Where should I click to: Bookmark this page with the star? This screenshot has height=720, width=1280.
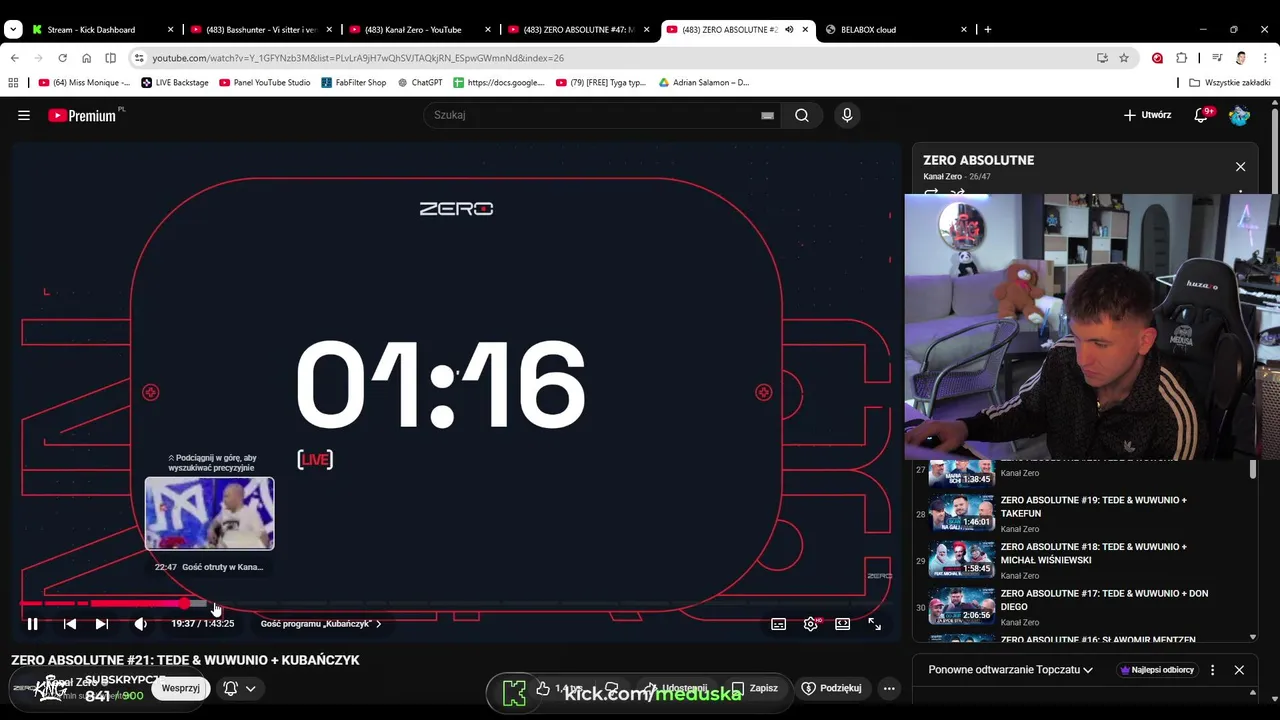click(x=1124, y=58)
